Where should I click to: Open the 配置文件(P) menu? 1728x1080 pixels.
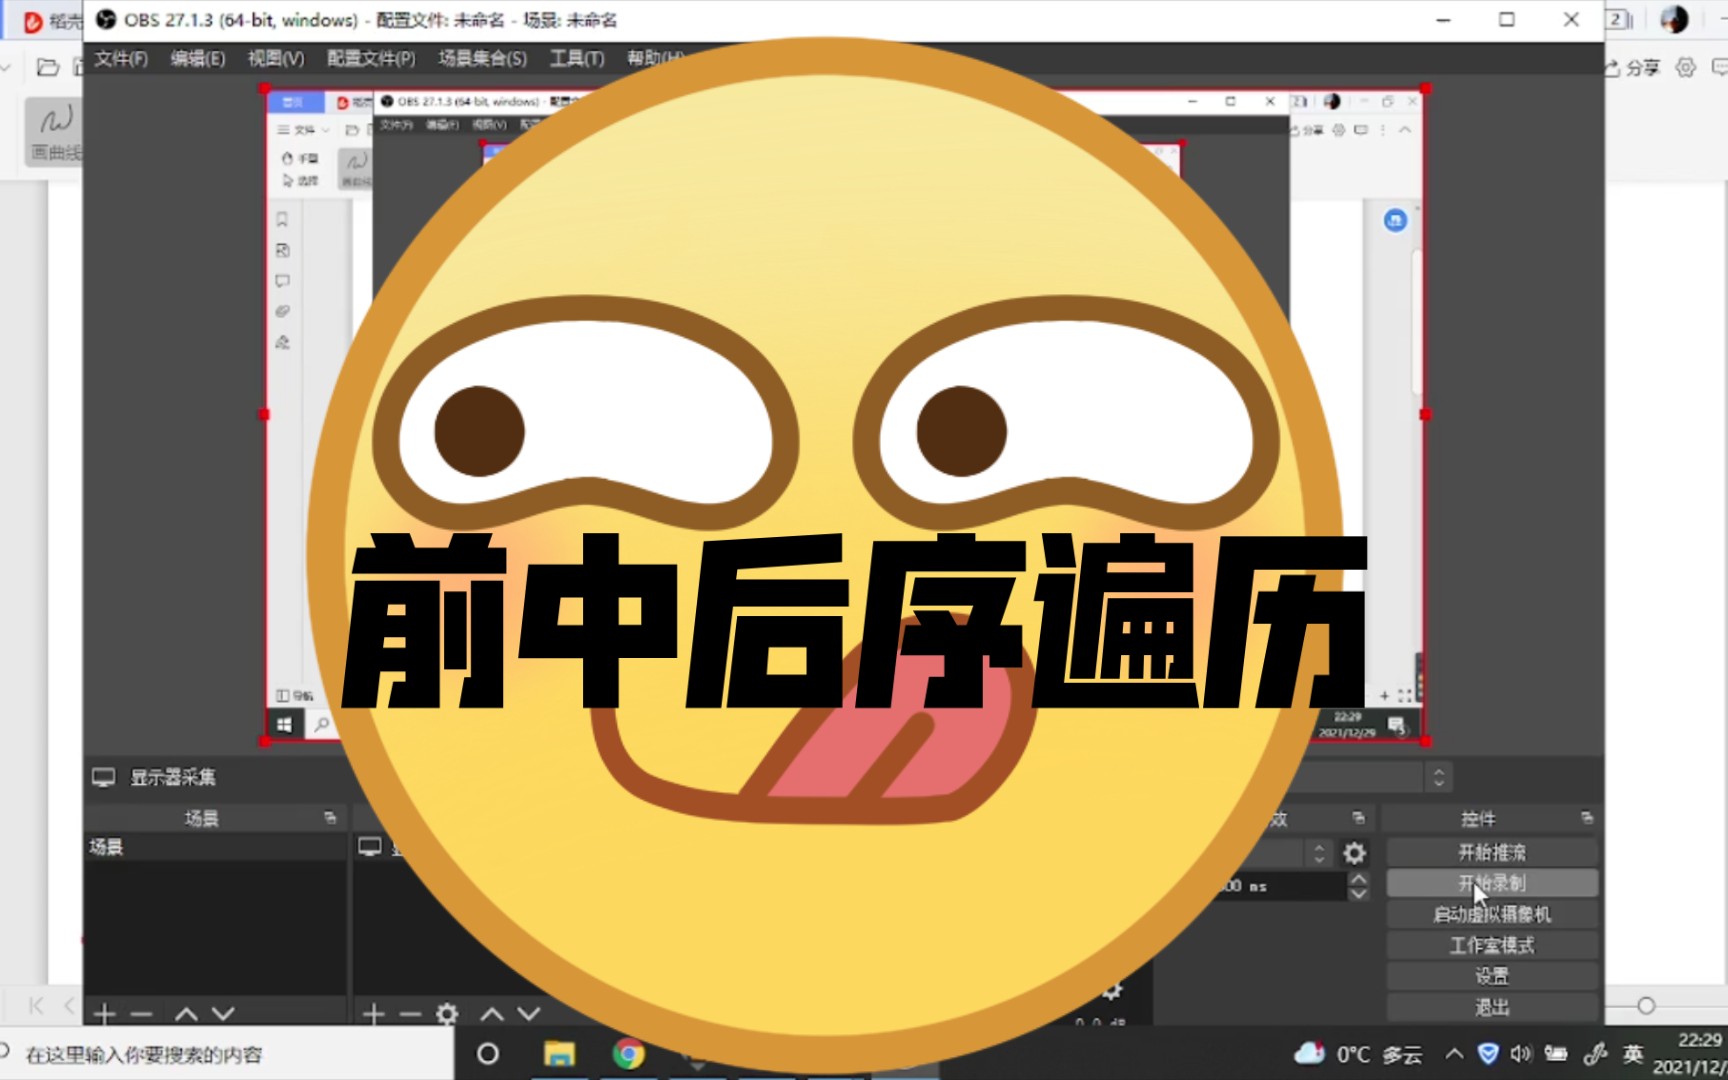371,58
